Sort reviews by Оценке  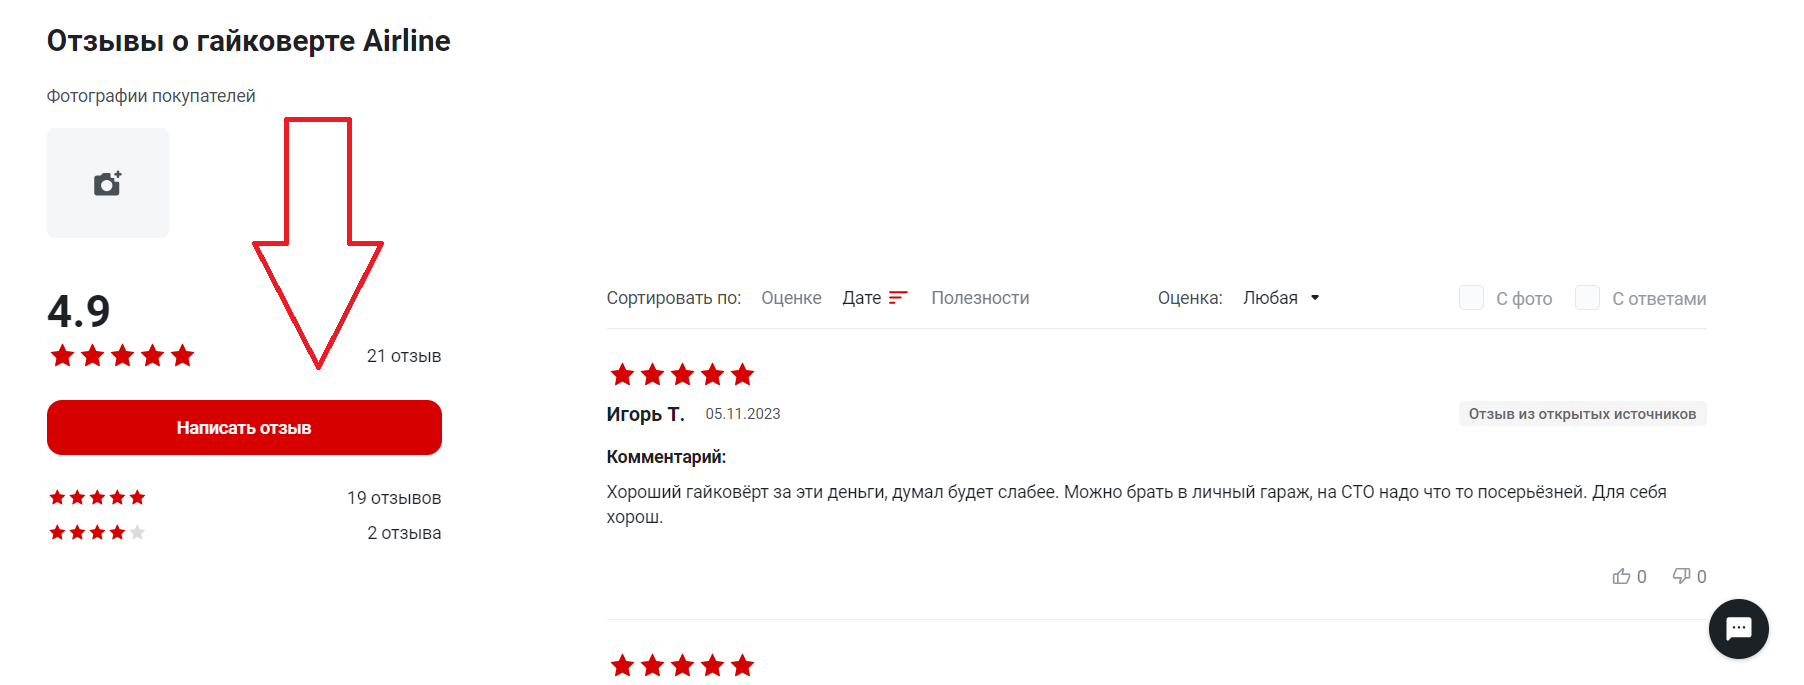tap(791, 298)
